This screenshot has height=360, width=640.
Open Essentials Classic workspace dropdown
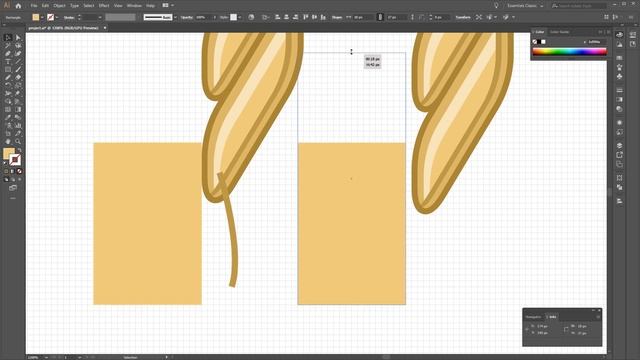(x=525, y=6)
